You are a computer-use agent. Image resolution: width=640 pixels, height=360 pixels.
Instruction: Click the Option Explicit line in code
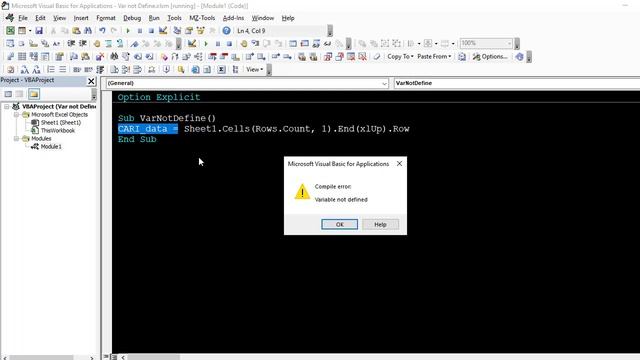tap(159, 97)
